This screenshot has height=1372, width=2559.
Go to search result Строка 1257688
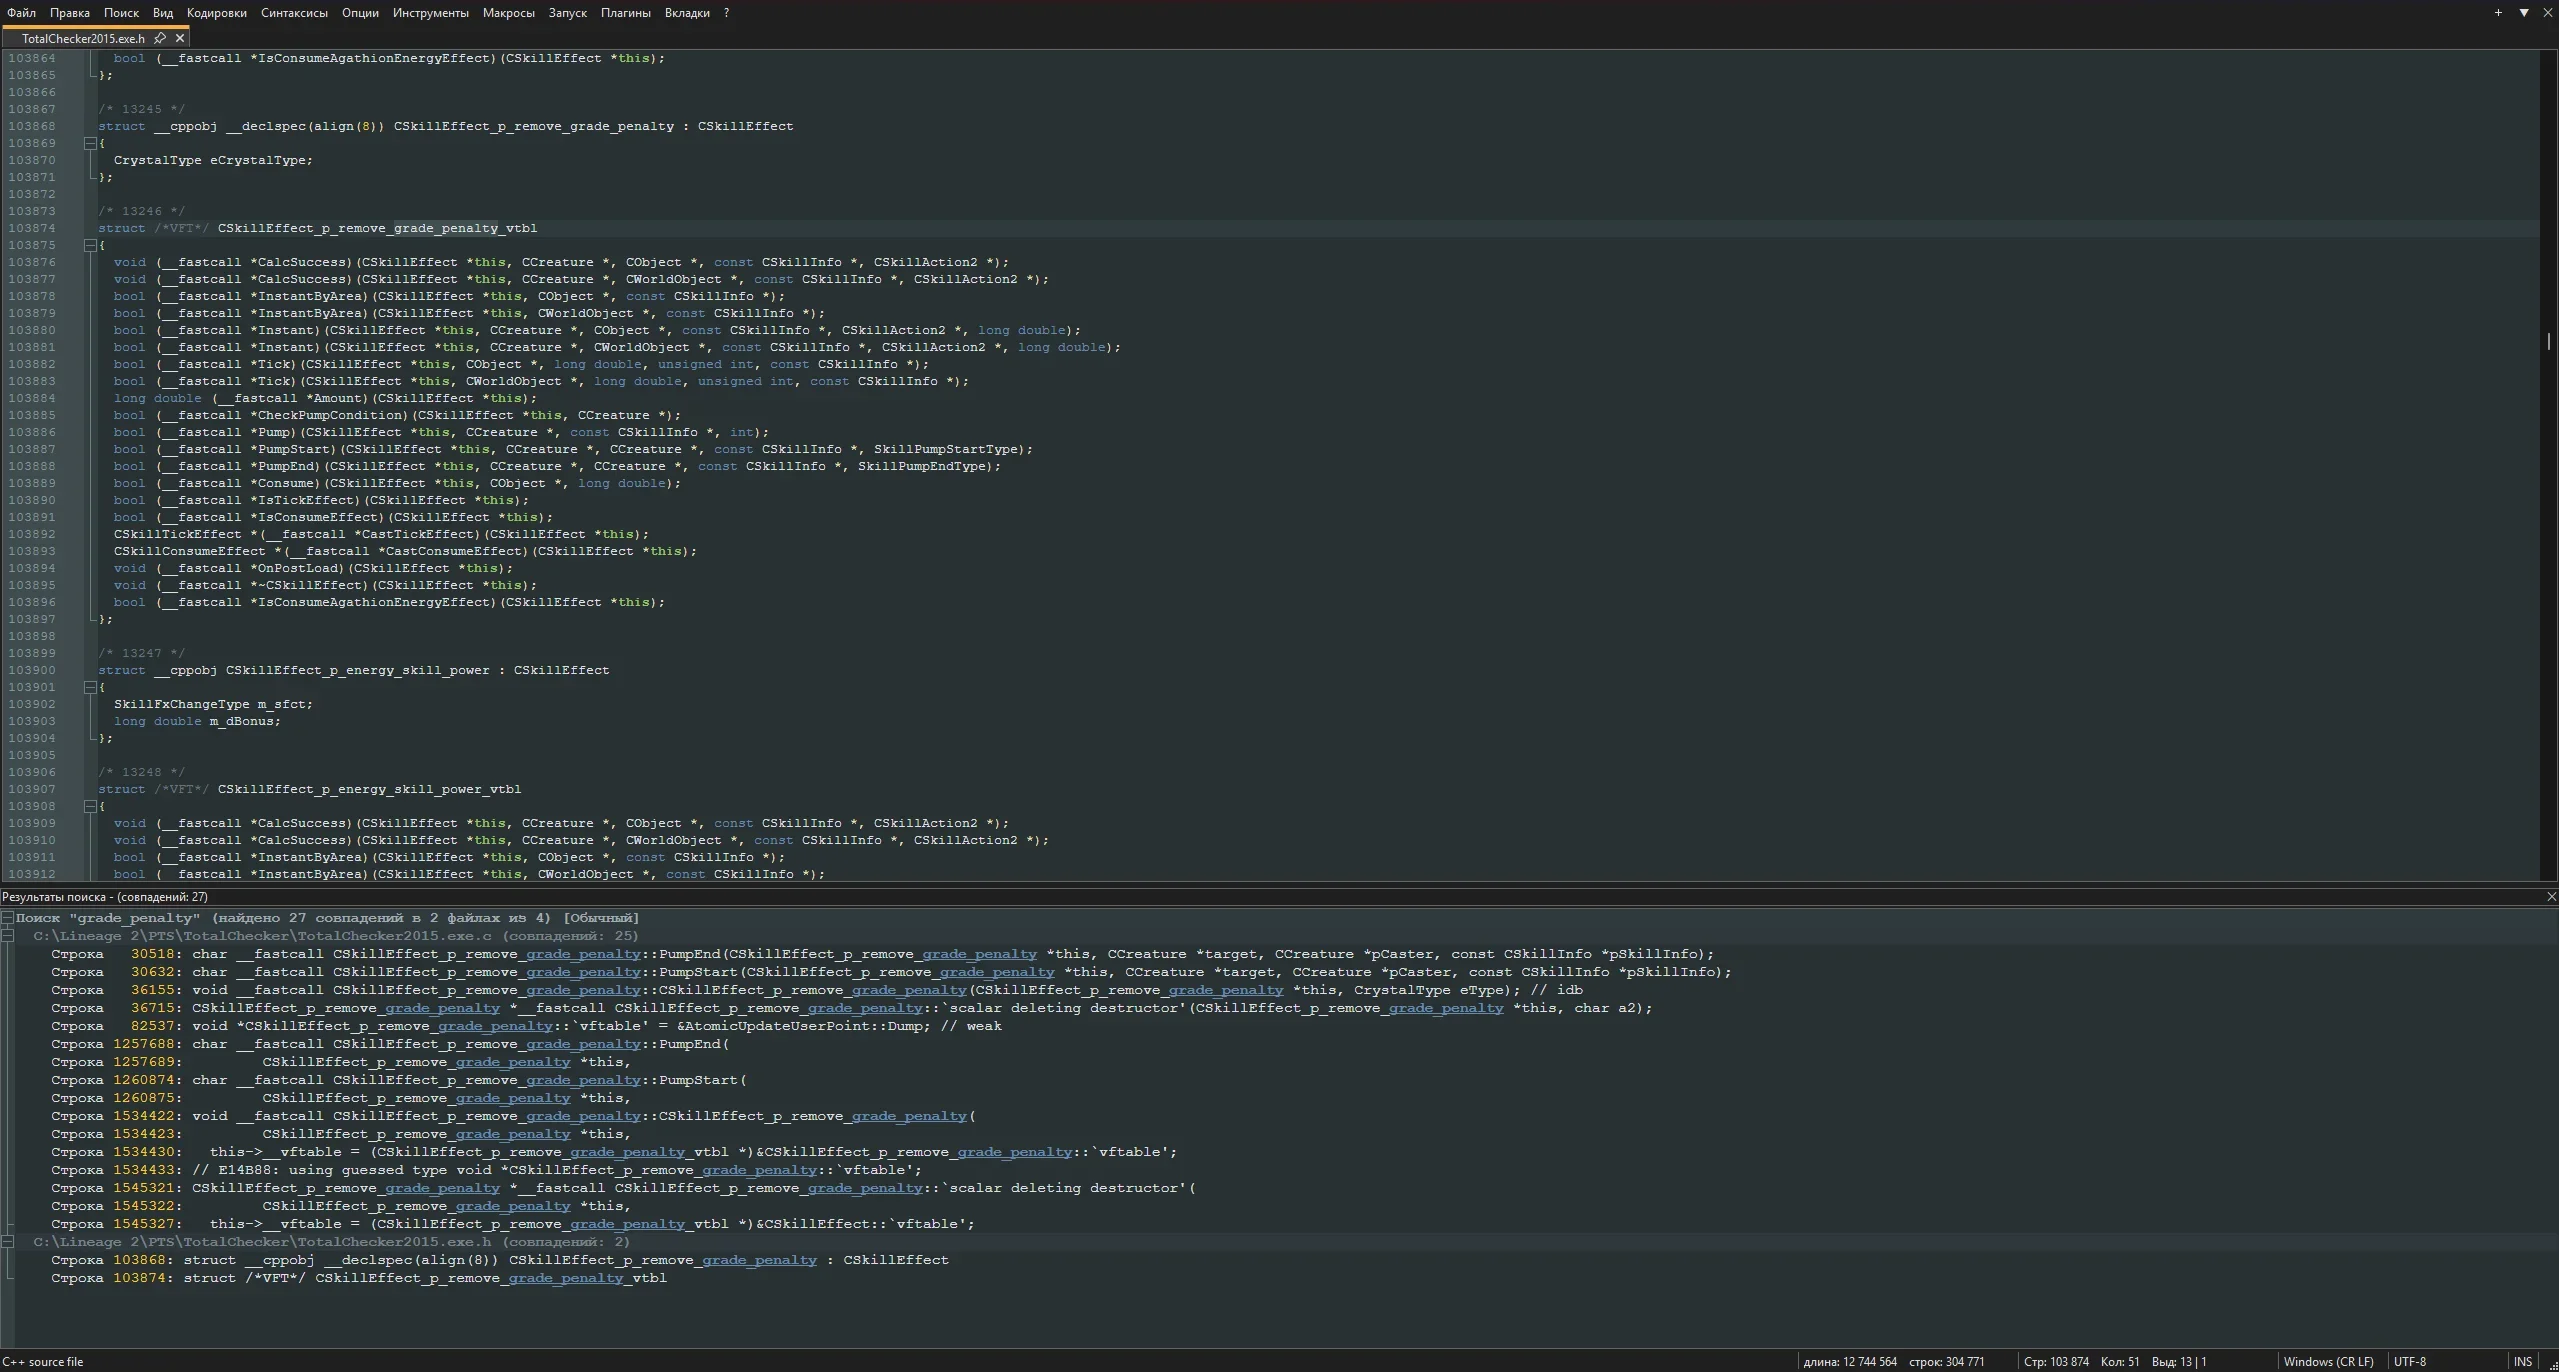pyautogui.click(x=390, y=1044)
